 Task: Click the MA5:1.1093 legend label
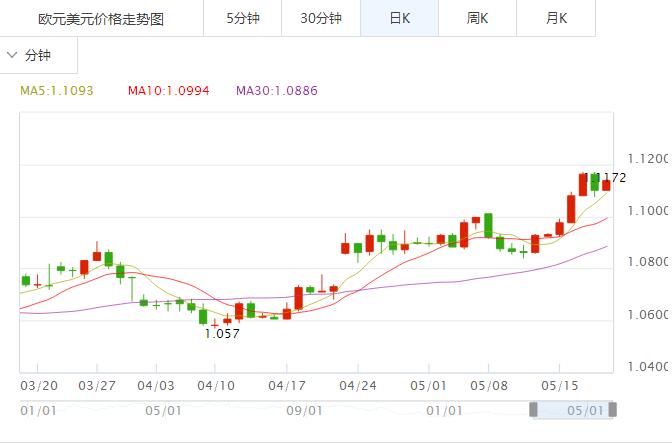(57, 91)
